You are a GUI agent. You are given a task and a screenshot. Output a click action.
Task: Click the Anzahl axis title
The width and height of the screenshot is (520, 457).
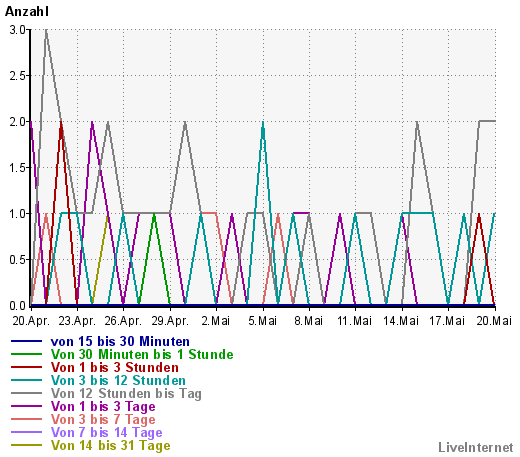27,12
